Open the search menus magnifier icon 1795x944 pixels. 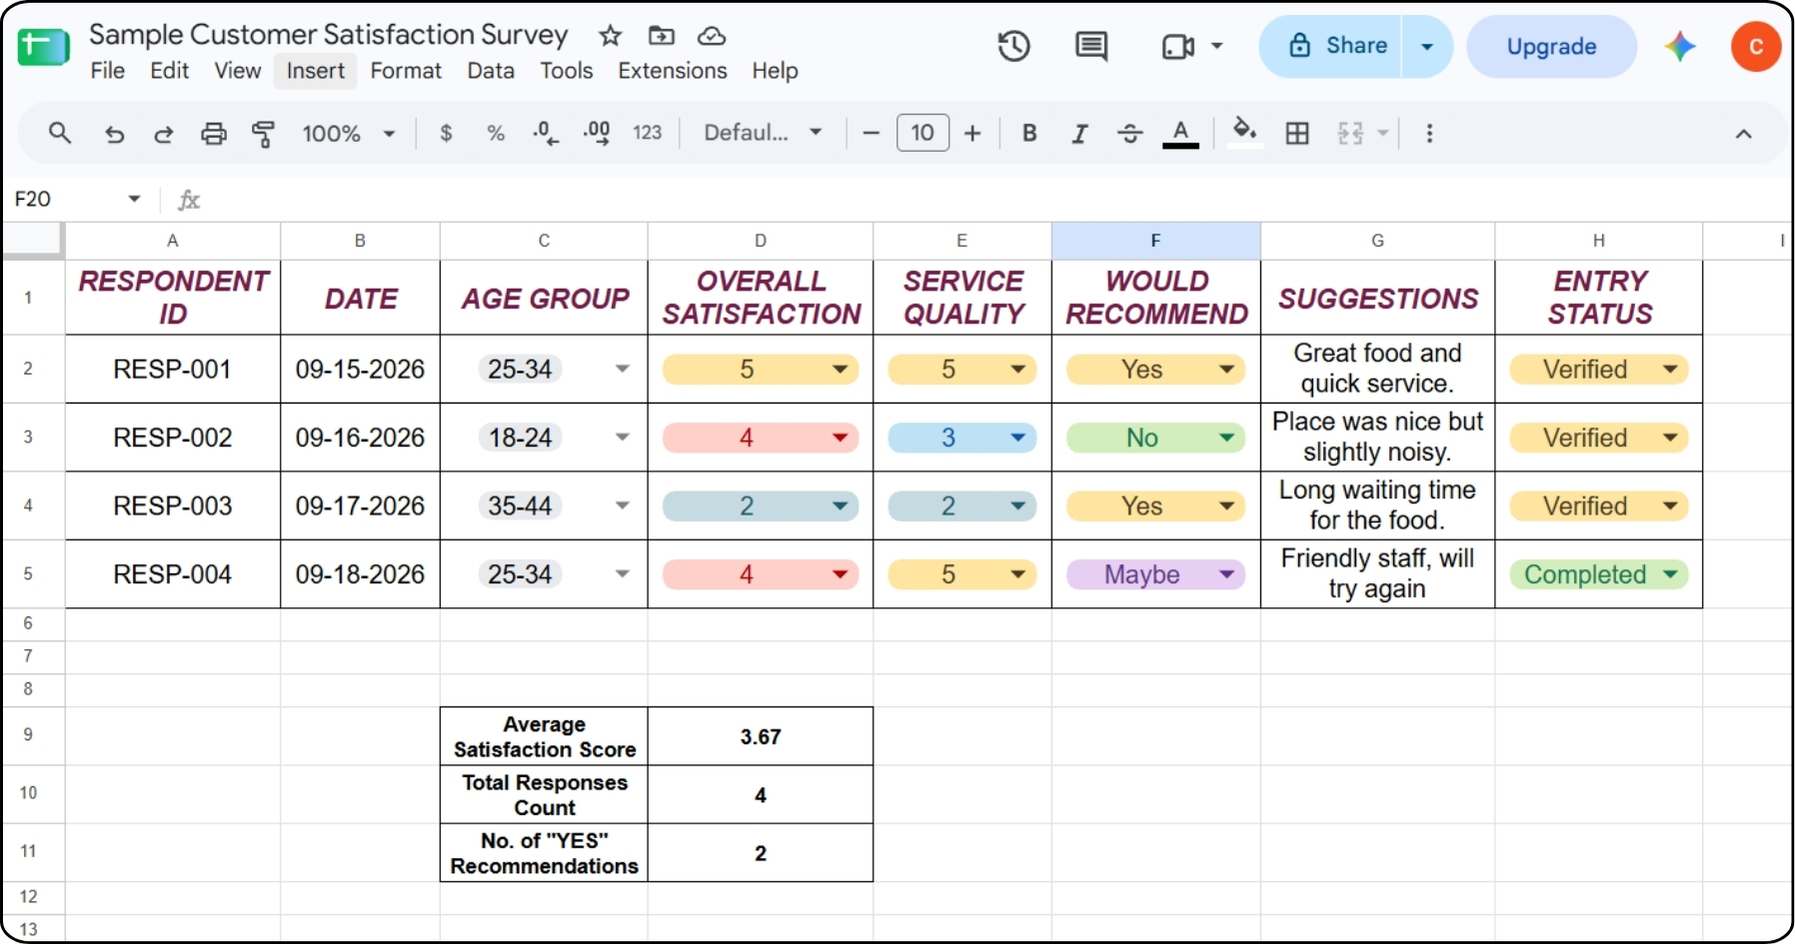click(60, 133)
